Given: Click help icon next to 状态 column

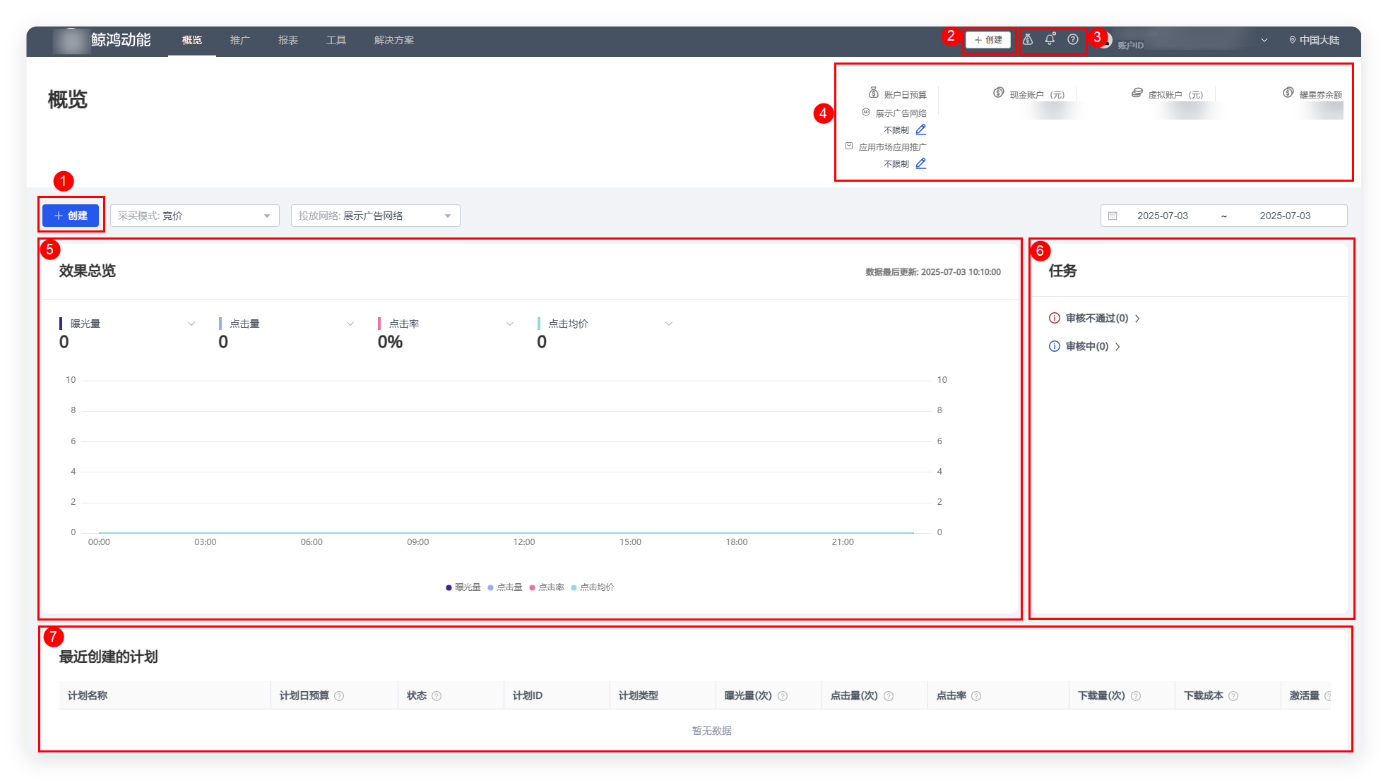Looking at the screenshot, I should point(436,696).
